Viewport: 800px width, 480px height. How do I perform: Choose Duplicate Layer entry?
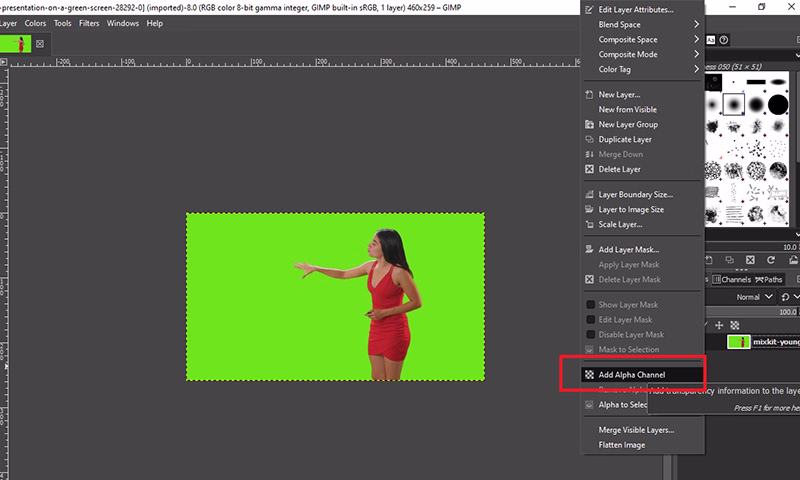point(642,139)
